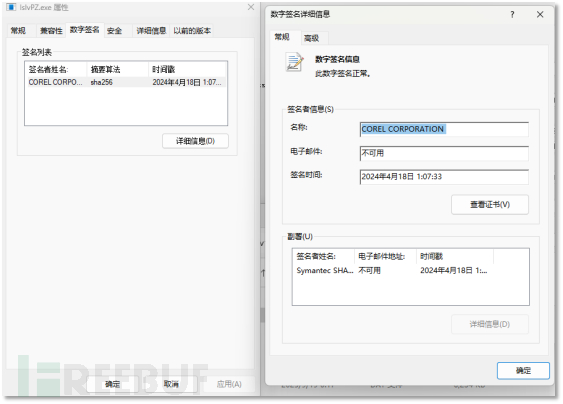Click the 名称 field containing COREL CORPORATION
The image size is (563, 404).
[444, 129]
